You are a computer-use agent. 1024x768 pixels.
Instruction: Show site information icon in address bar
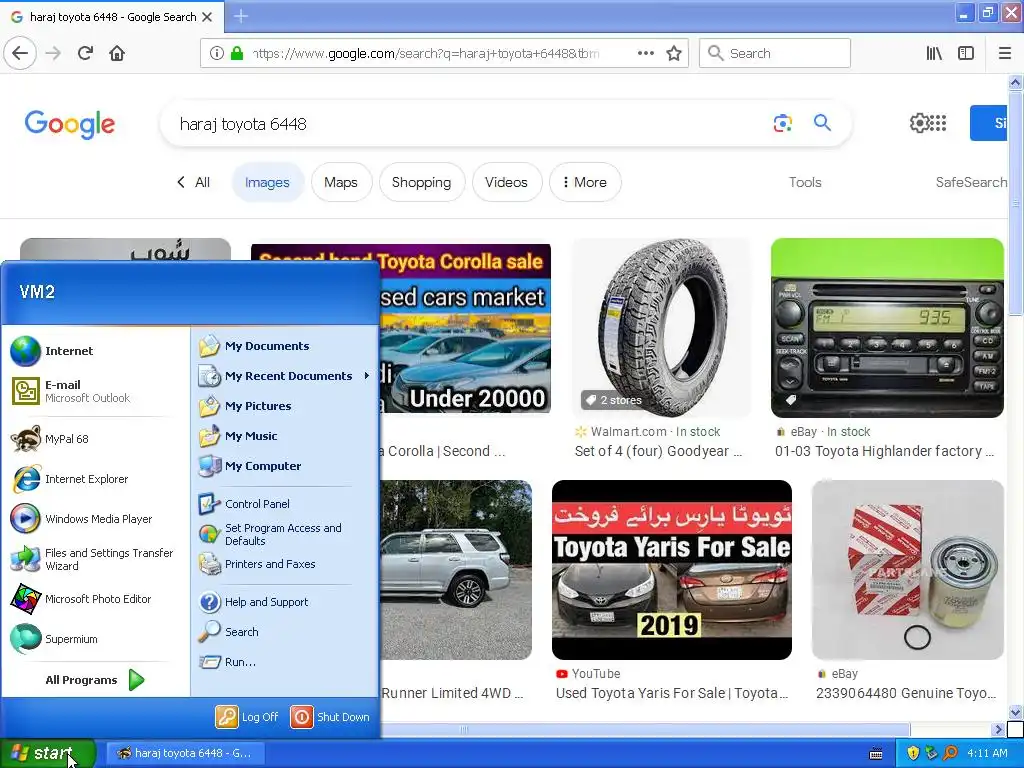tap(217, 54)
